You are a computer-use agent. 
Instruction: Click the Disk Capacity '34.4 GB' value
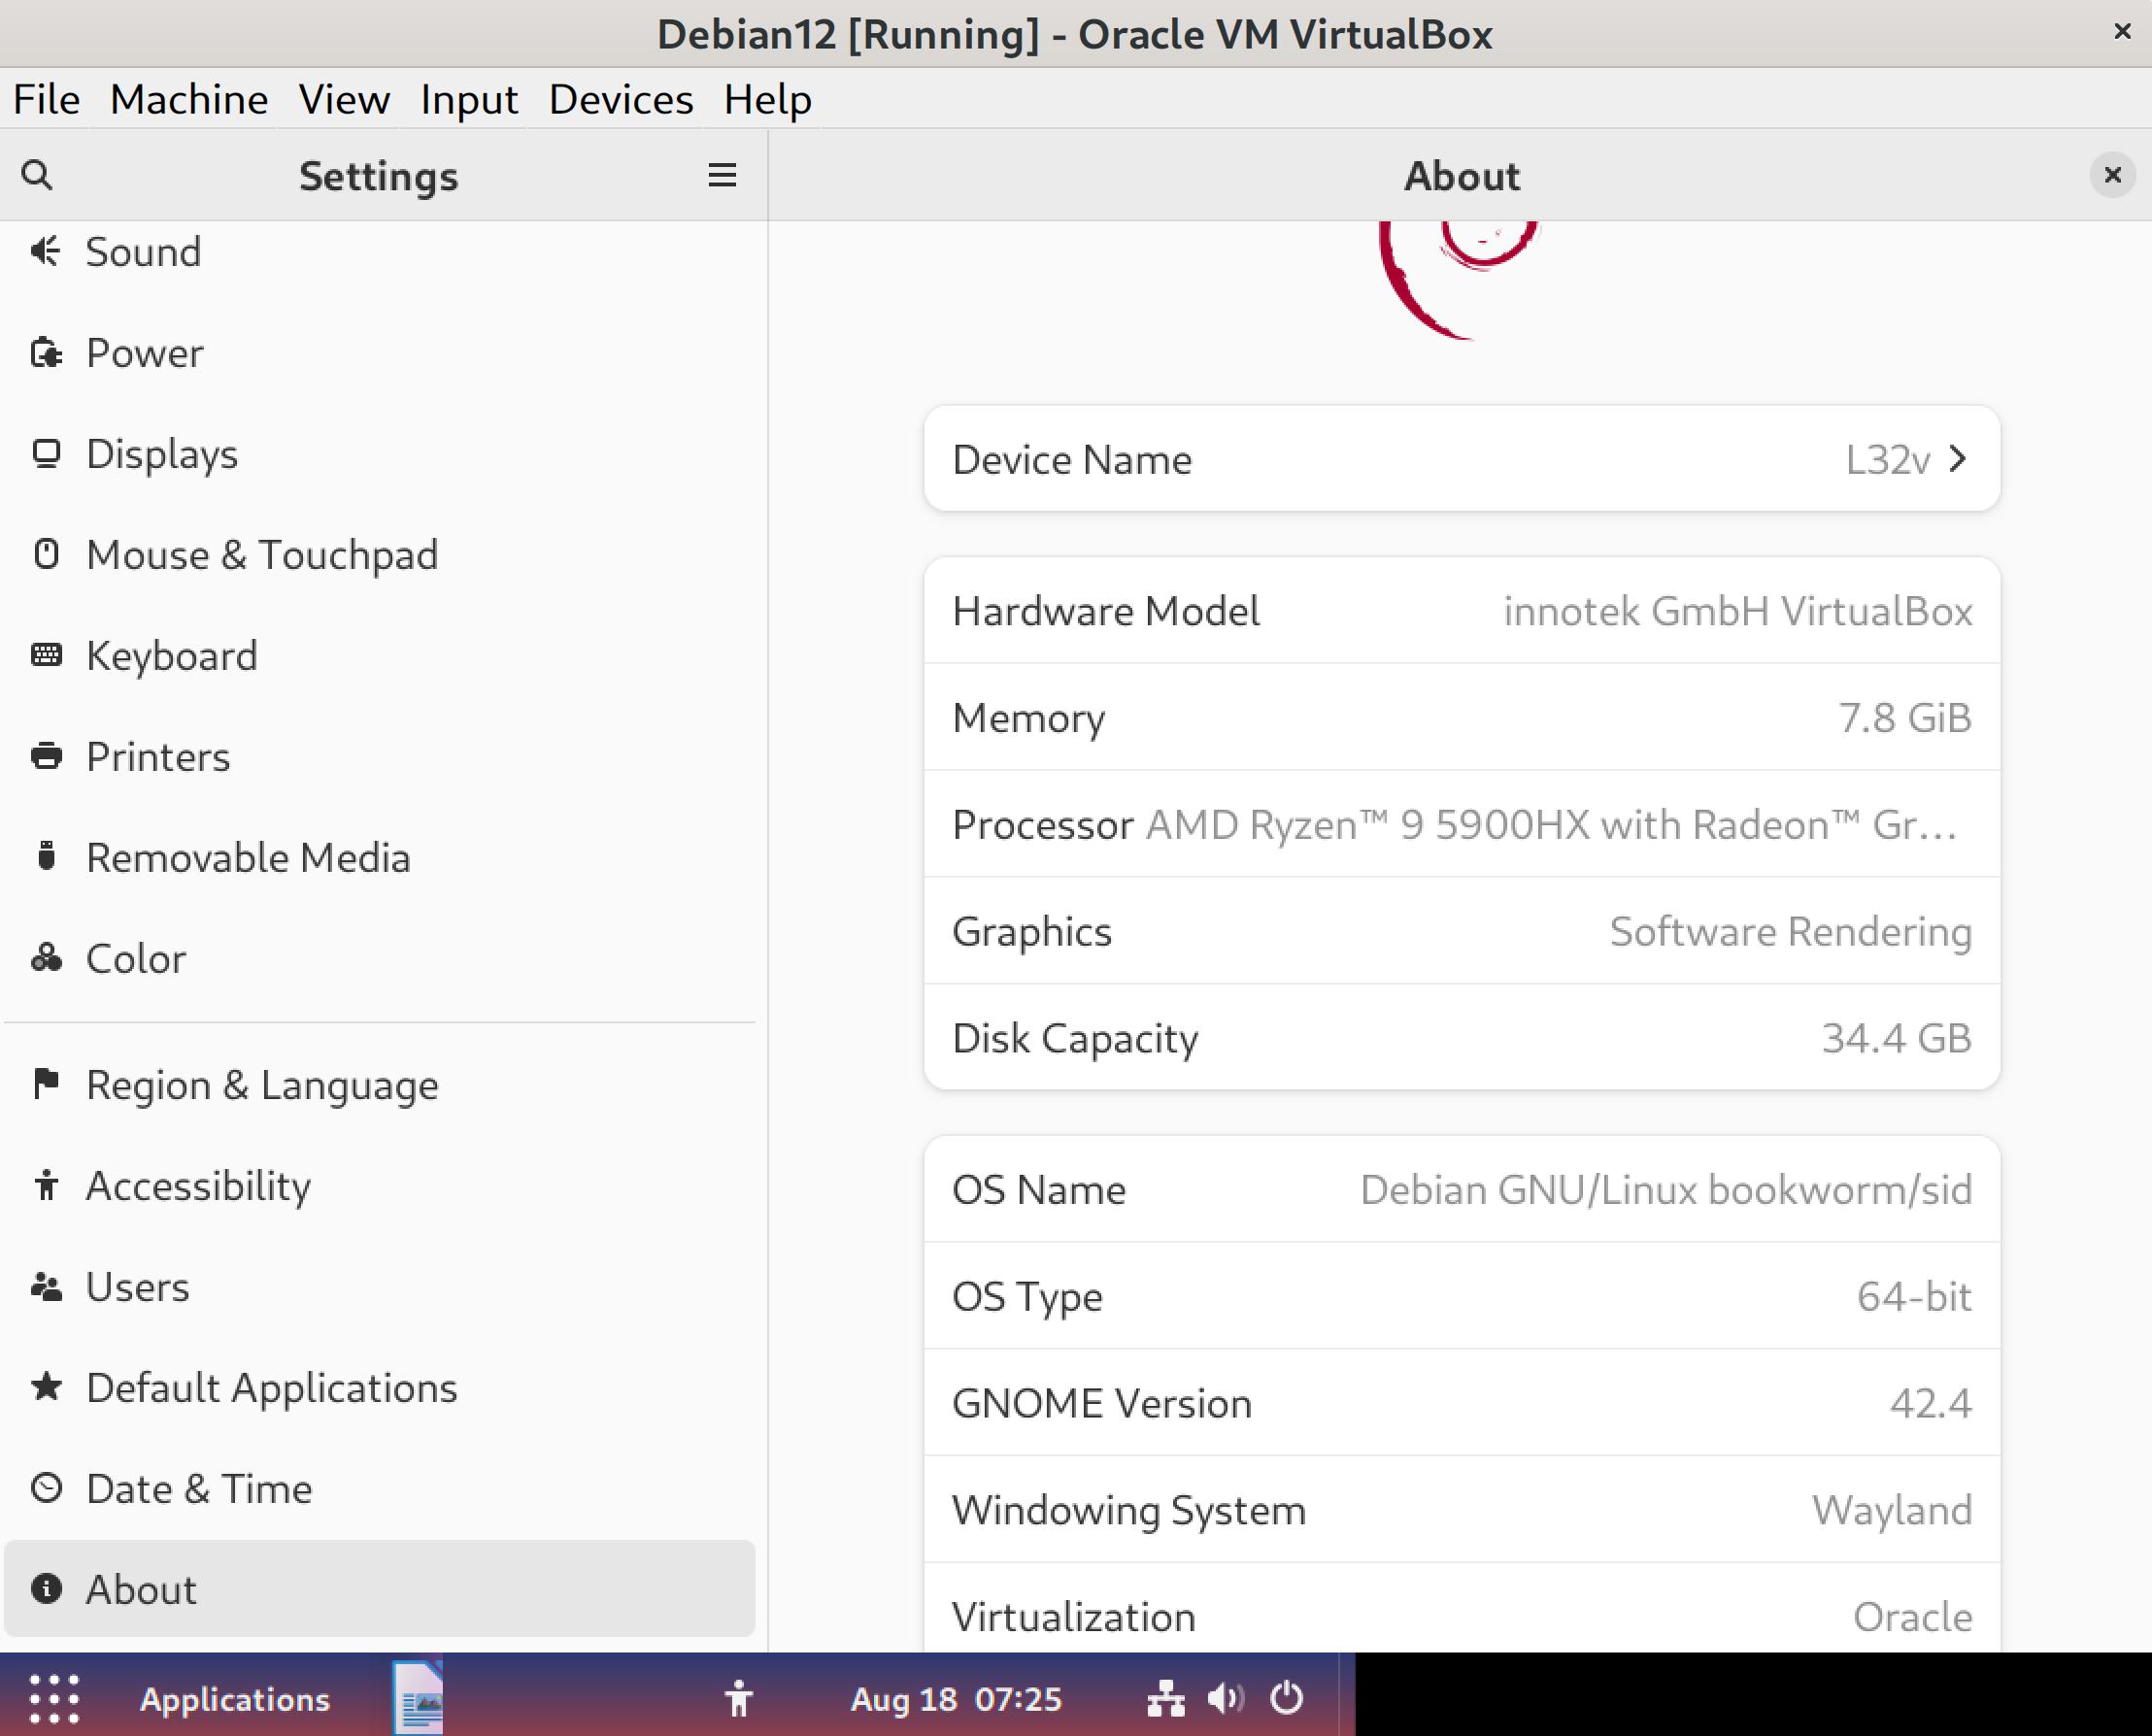coord(1897,1037)
